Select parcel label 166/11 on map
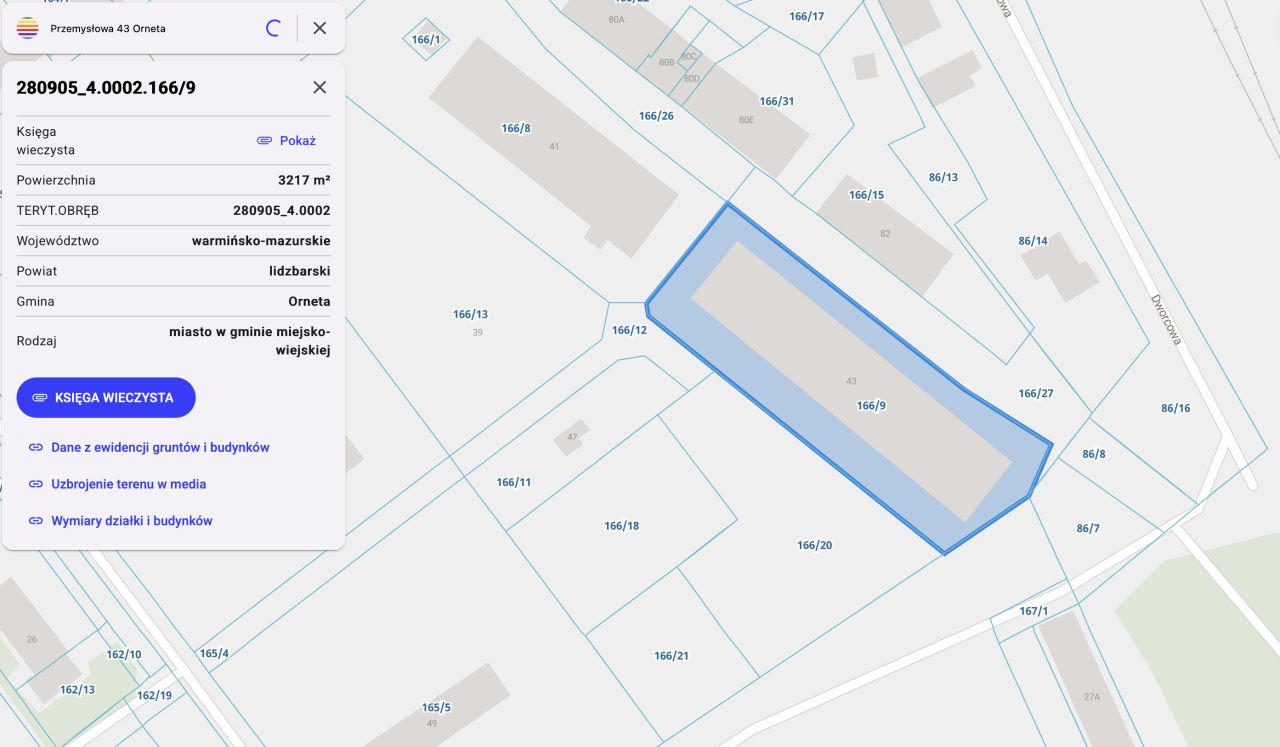The height and width of the screenshot is (747, 1280). coord(514,482)
